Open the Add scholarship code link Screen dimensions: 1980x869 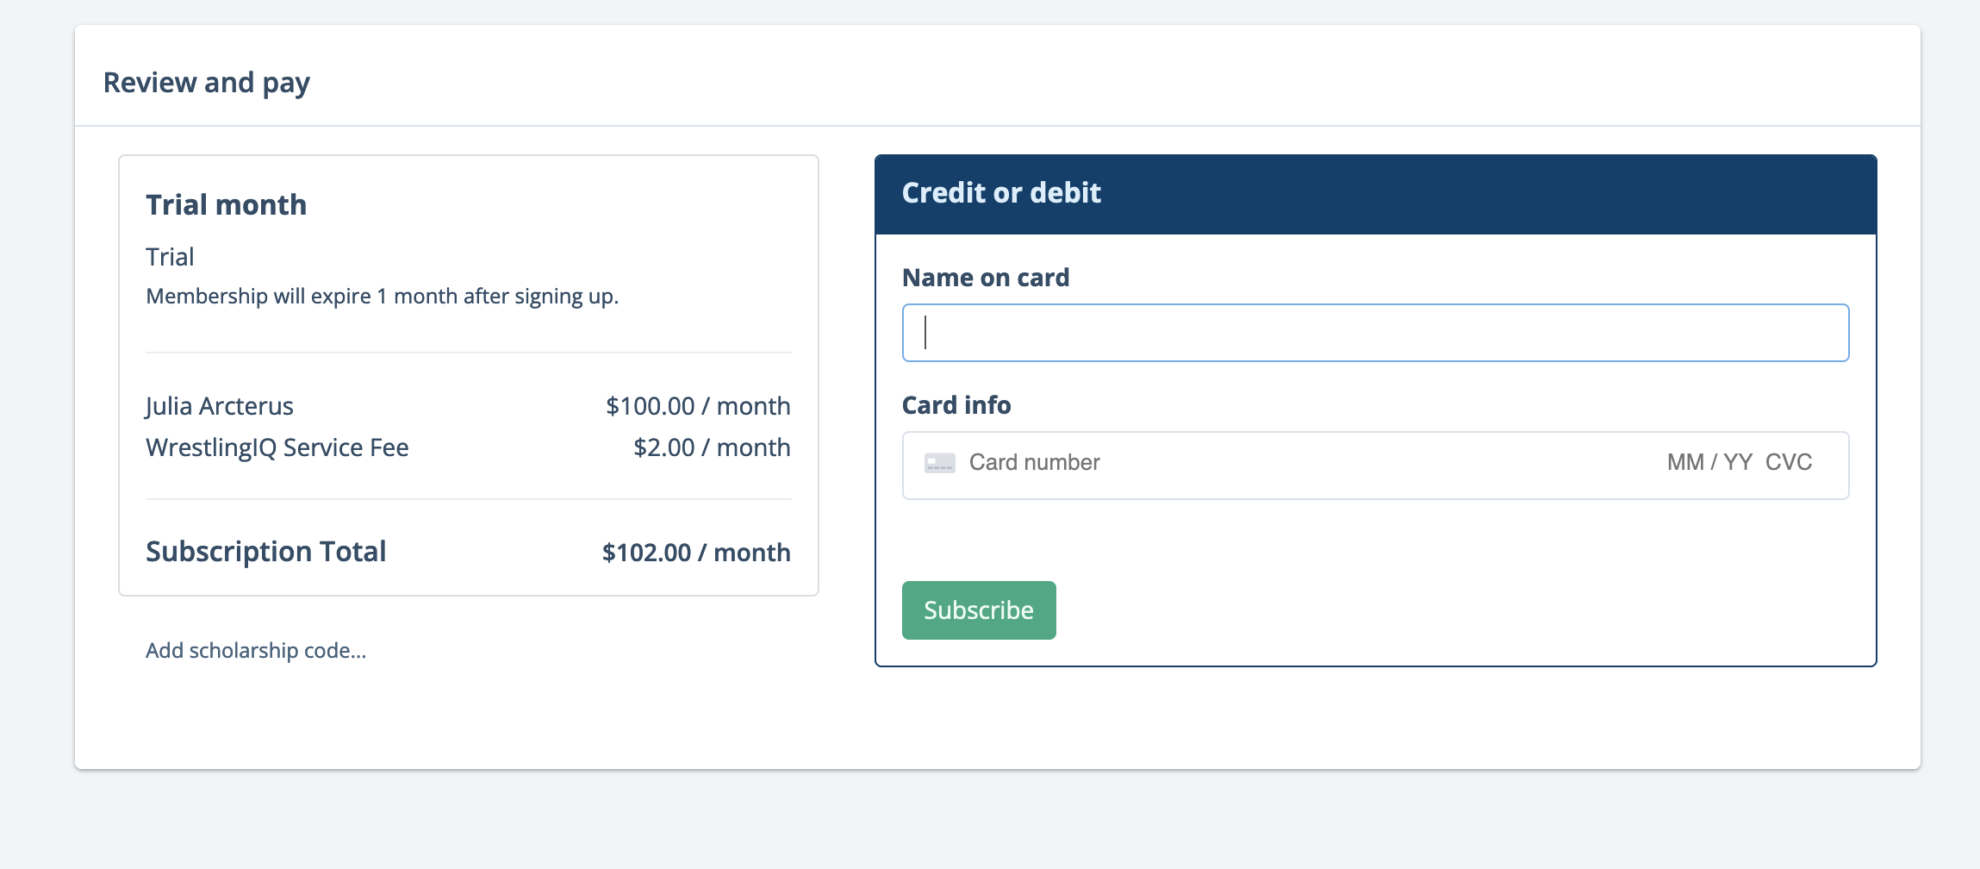255,650
